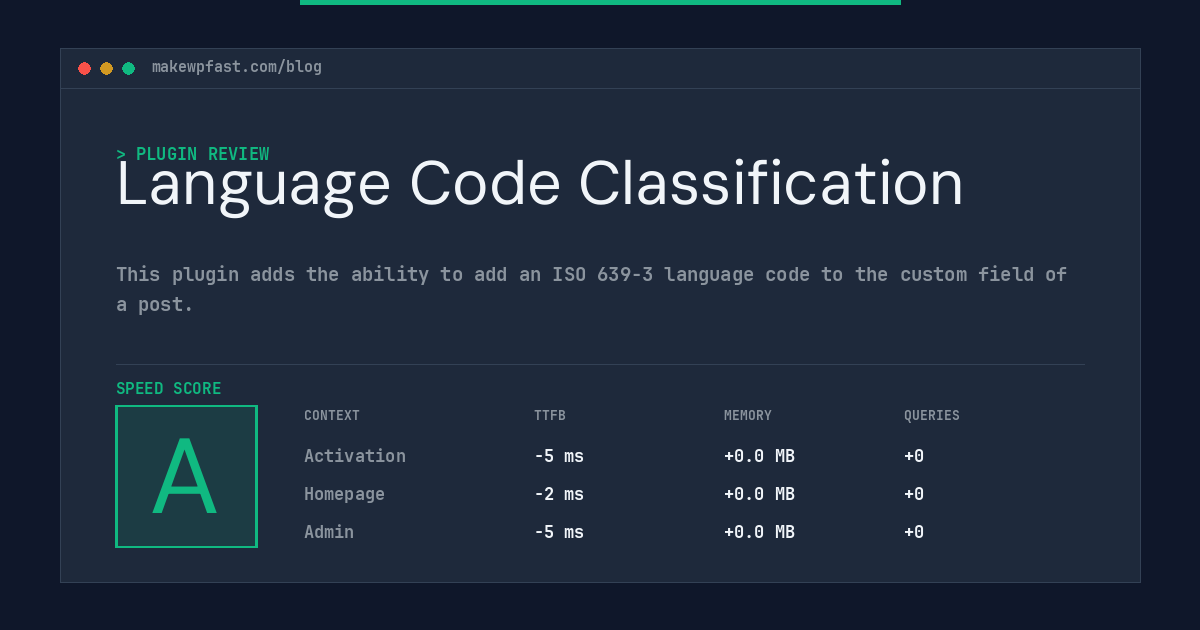Image resolution: width=1200 pixels, height=630 pixels.
Task: Click the makewpfast.com/blog address text
Action: point(237,67)
